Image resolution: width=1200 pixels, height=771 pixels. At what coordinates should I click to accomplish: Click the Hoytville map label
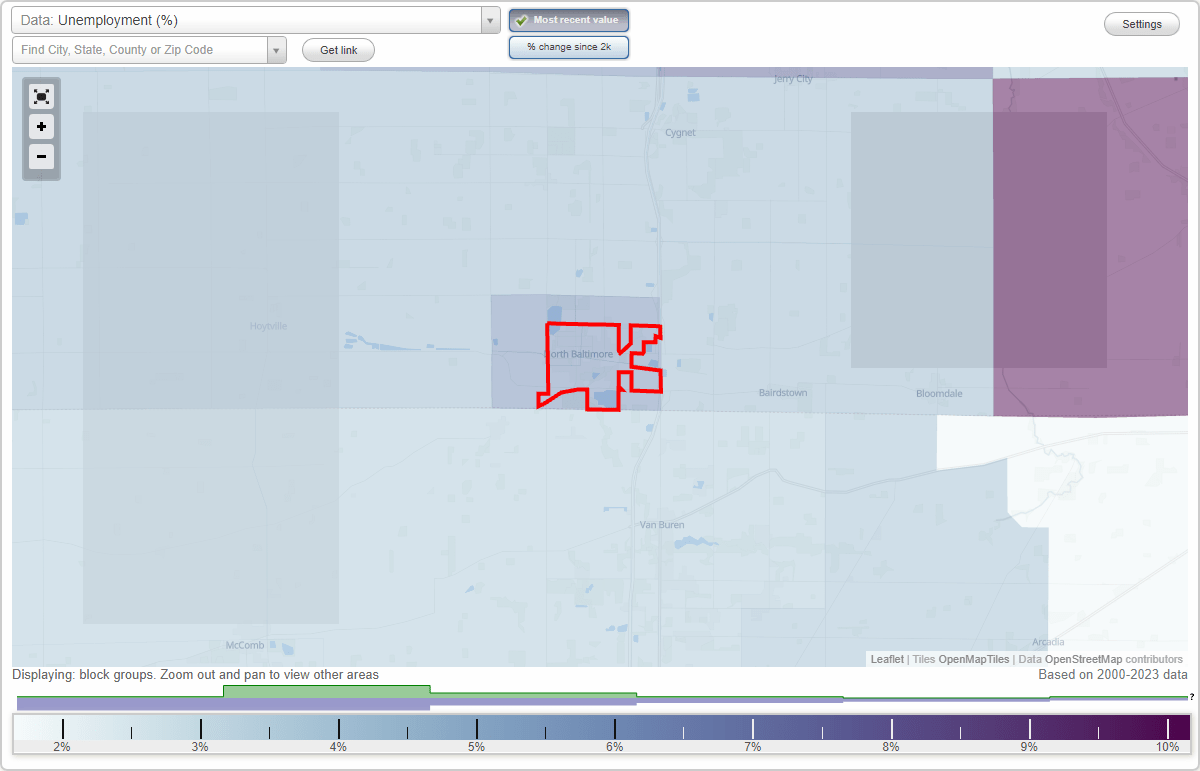tap(268, 326)
